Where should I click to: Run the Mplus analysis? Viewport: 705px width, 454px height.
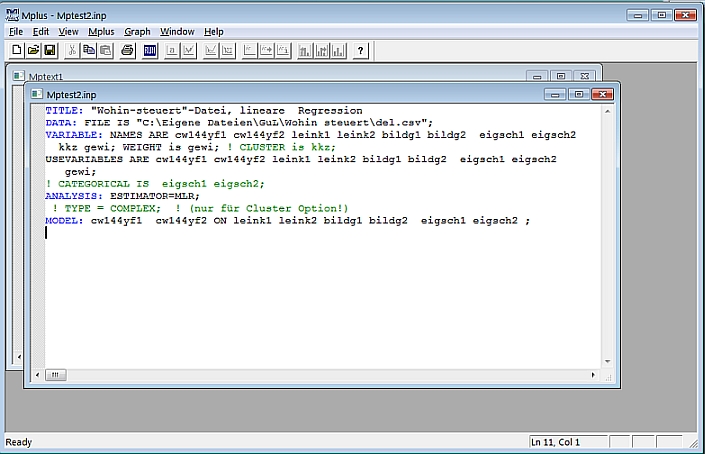point(150,50)
